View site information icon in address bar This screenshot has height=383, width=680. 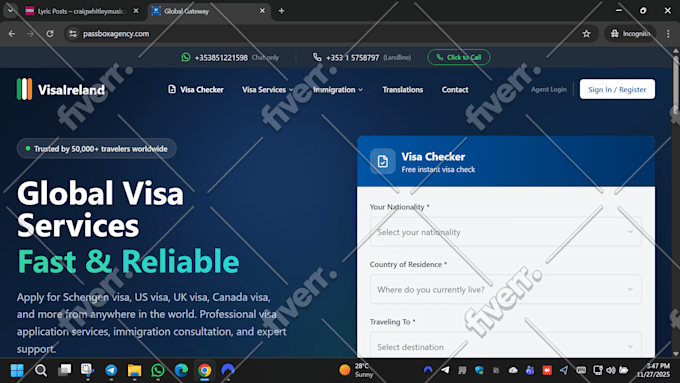(73, 33)
